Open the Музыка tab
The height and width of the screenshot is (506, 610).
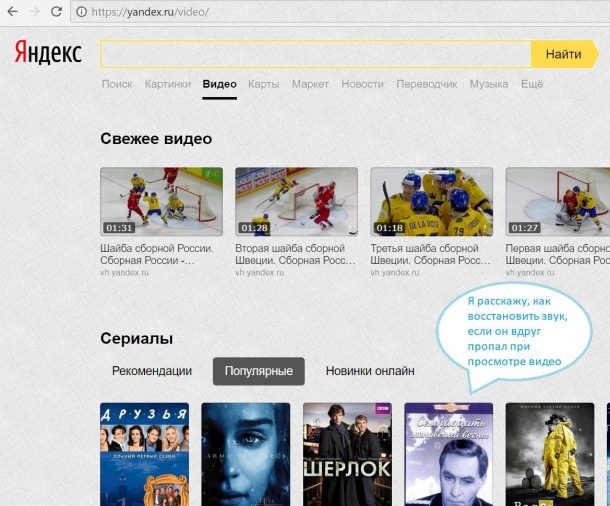point(489,84)
